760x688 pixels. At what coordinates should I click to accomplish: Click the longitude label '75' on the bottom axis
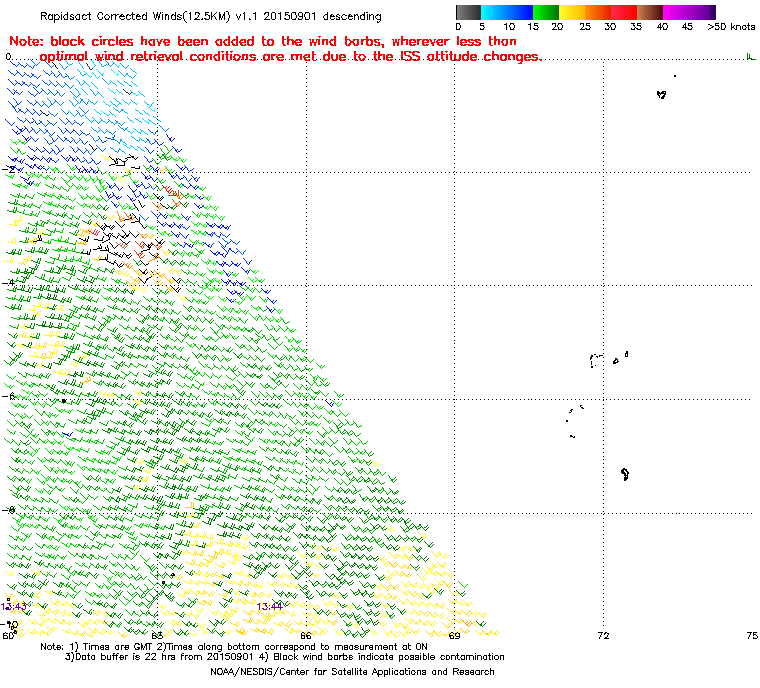pyautogui.click(x=752, y=635)
